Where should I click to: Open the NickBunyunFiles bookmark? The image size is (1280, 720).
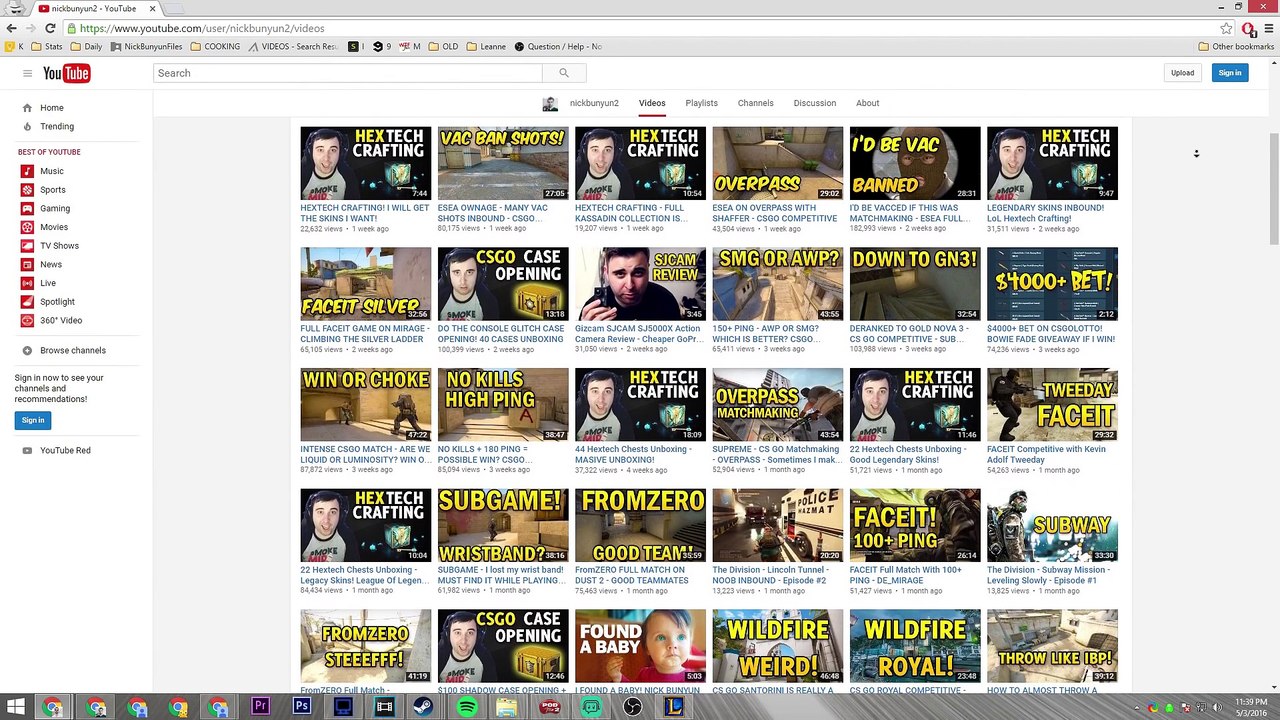point(146,47)
